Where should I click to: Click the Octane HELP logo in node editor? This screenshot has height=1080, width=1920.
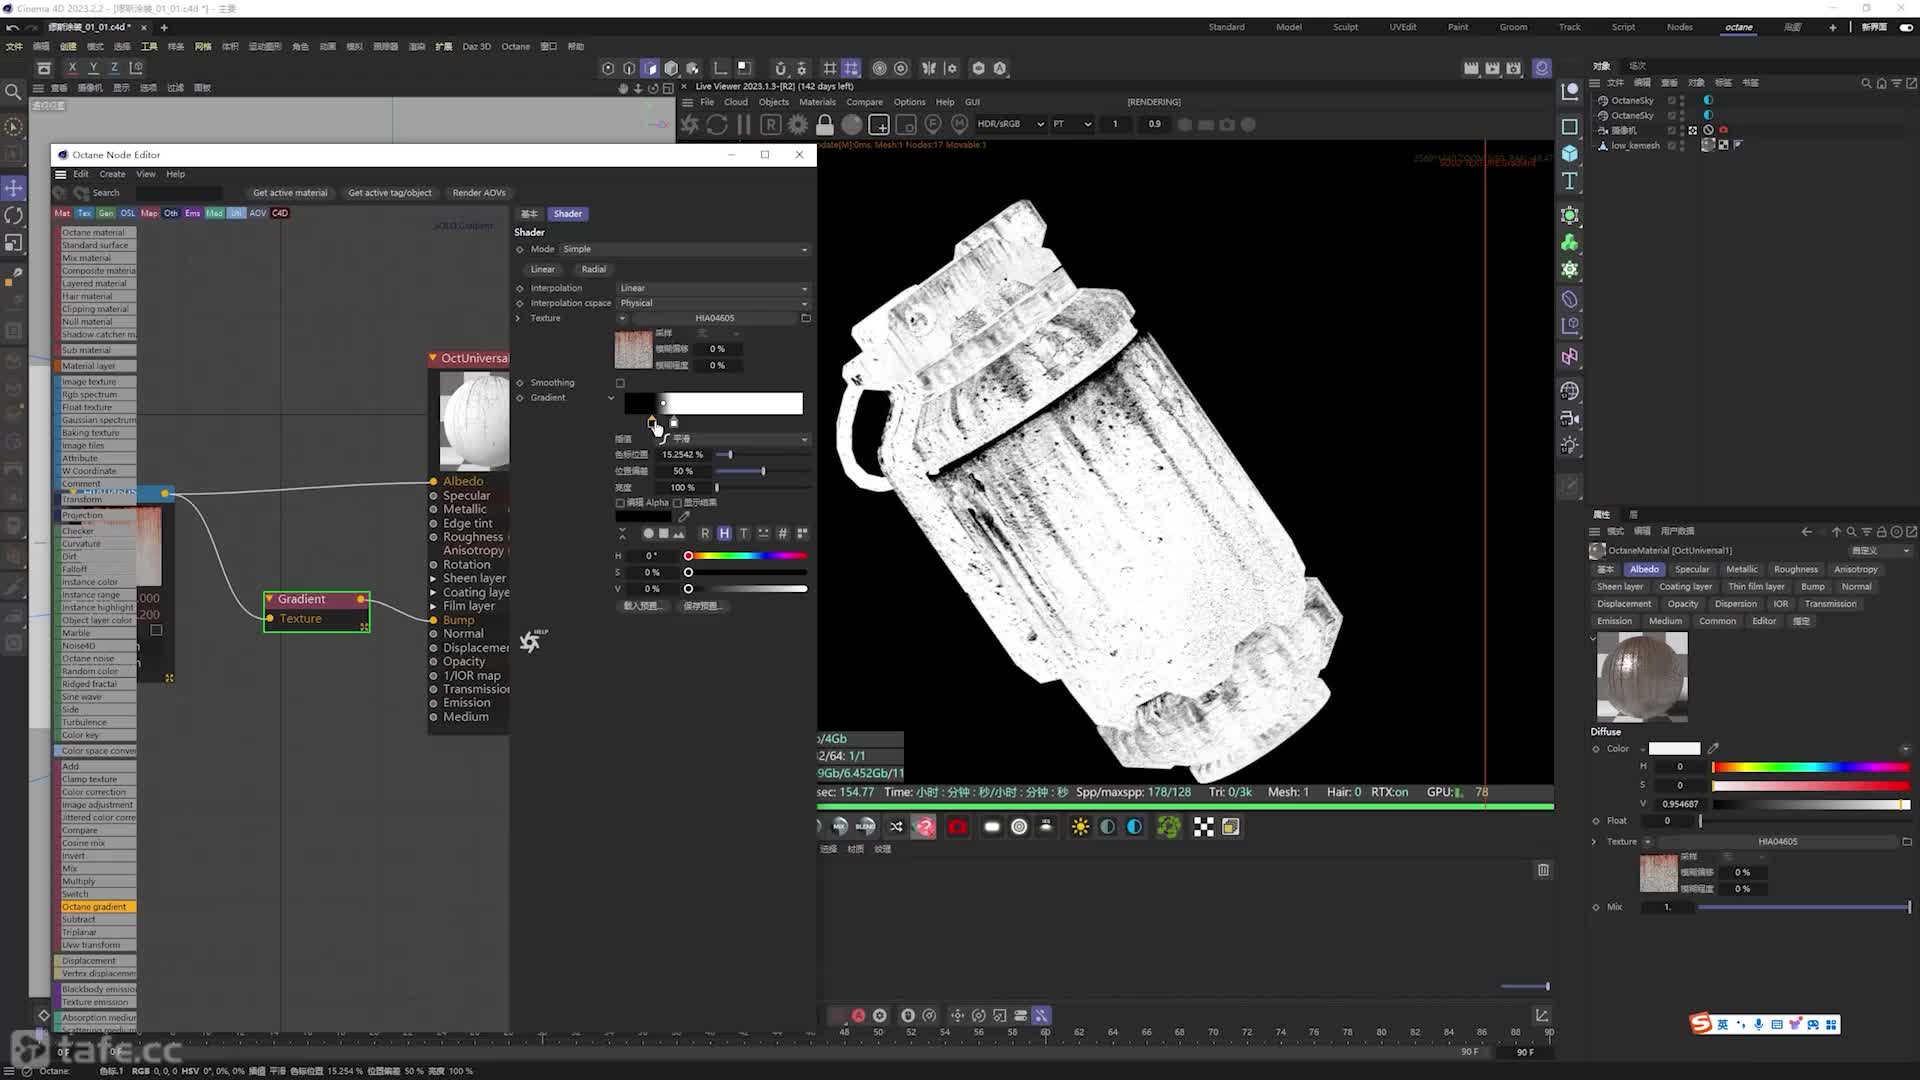[x=532, y=641]
